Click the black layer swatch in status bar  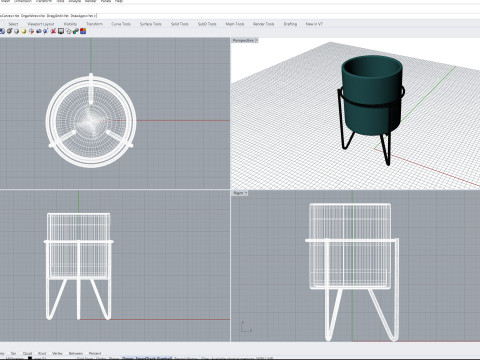coord(30,358)
